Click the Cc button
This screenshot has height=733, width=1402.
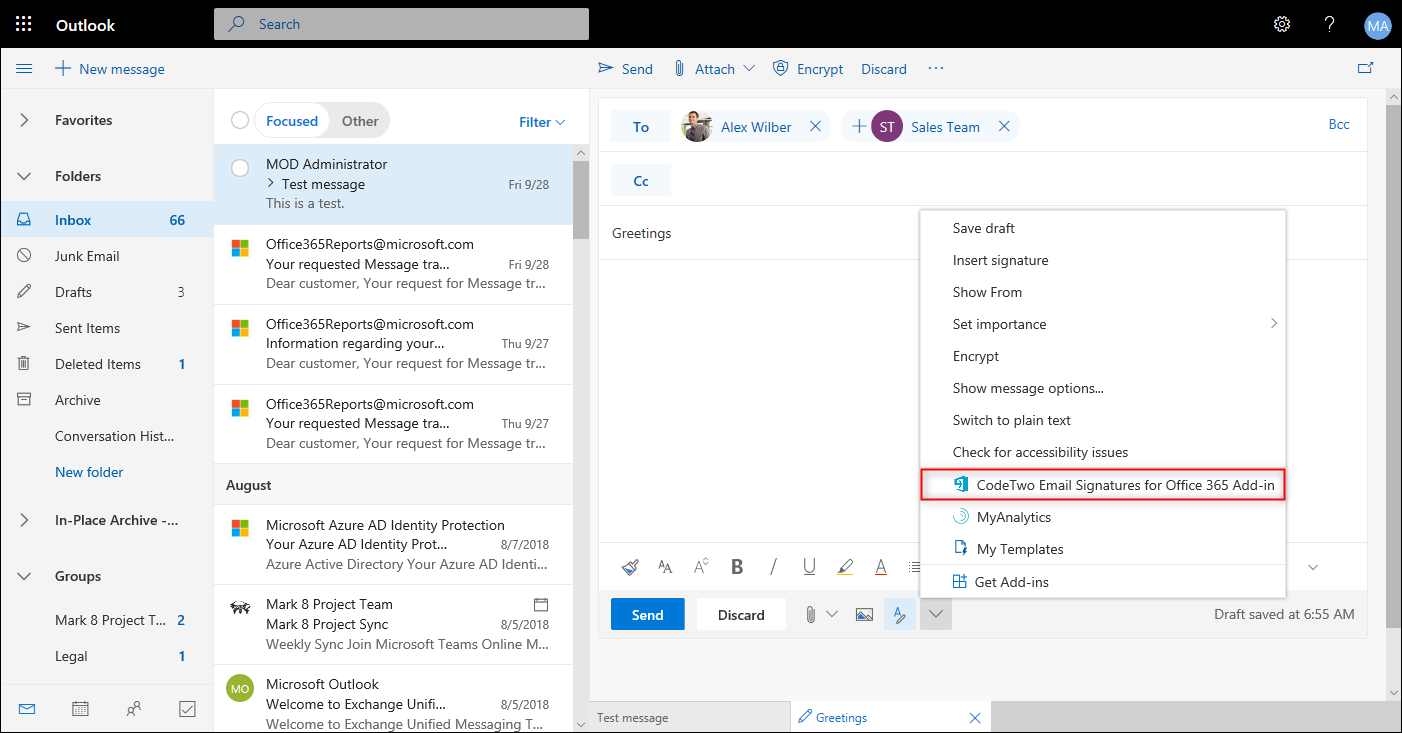641,181
